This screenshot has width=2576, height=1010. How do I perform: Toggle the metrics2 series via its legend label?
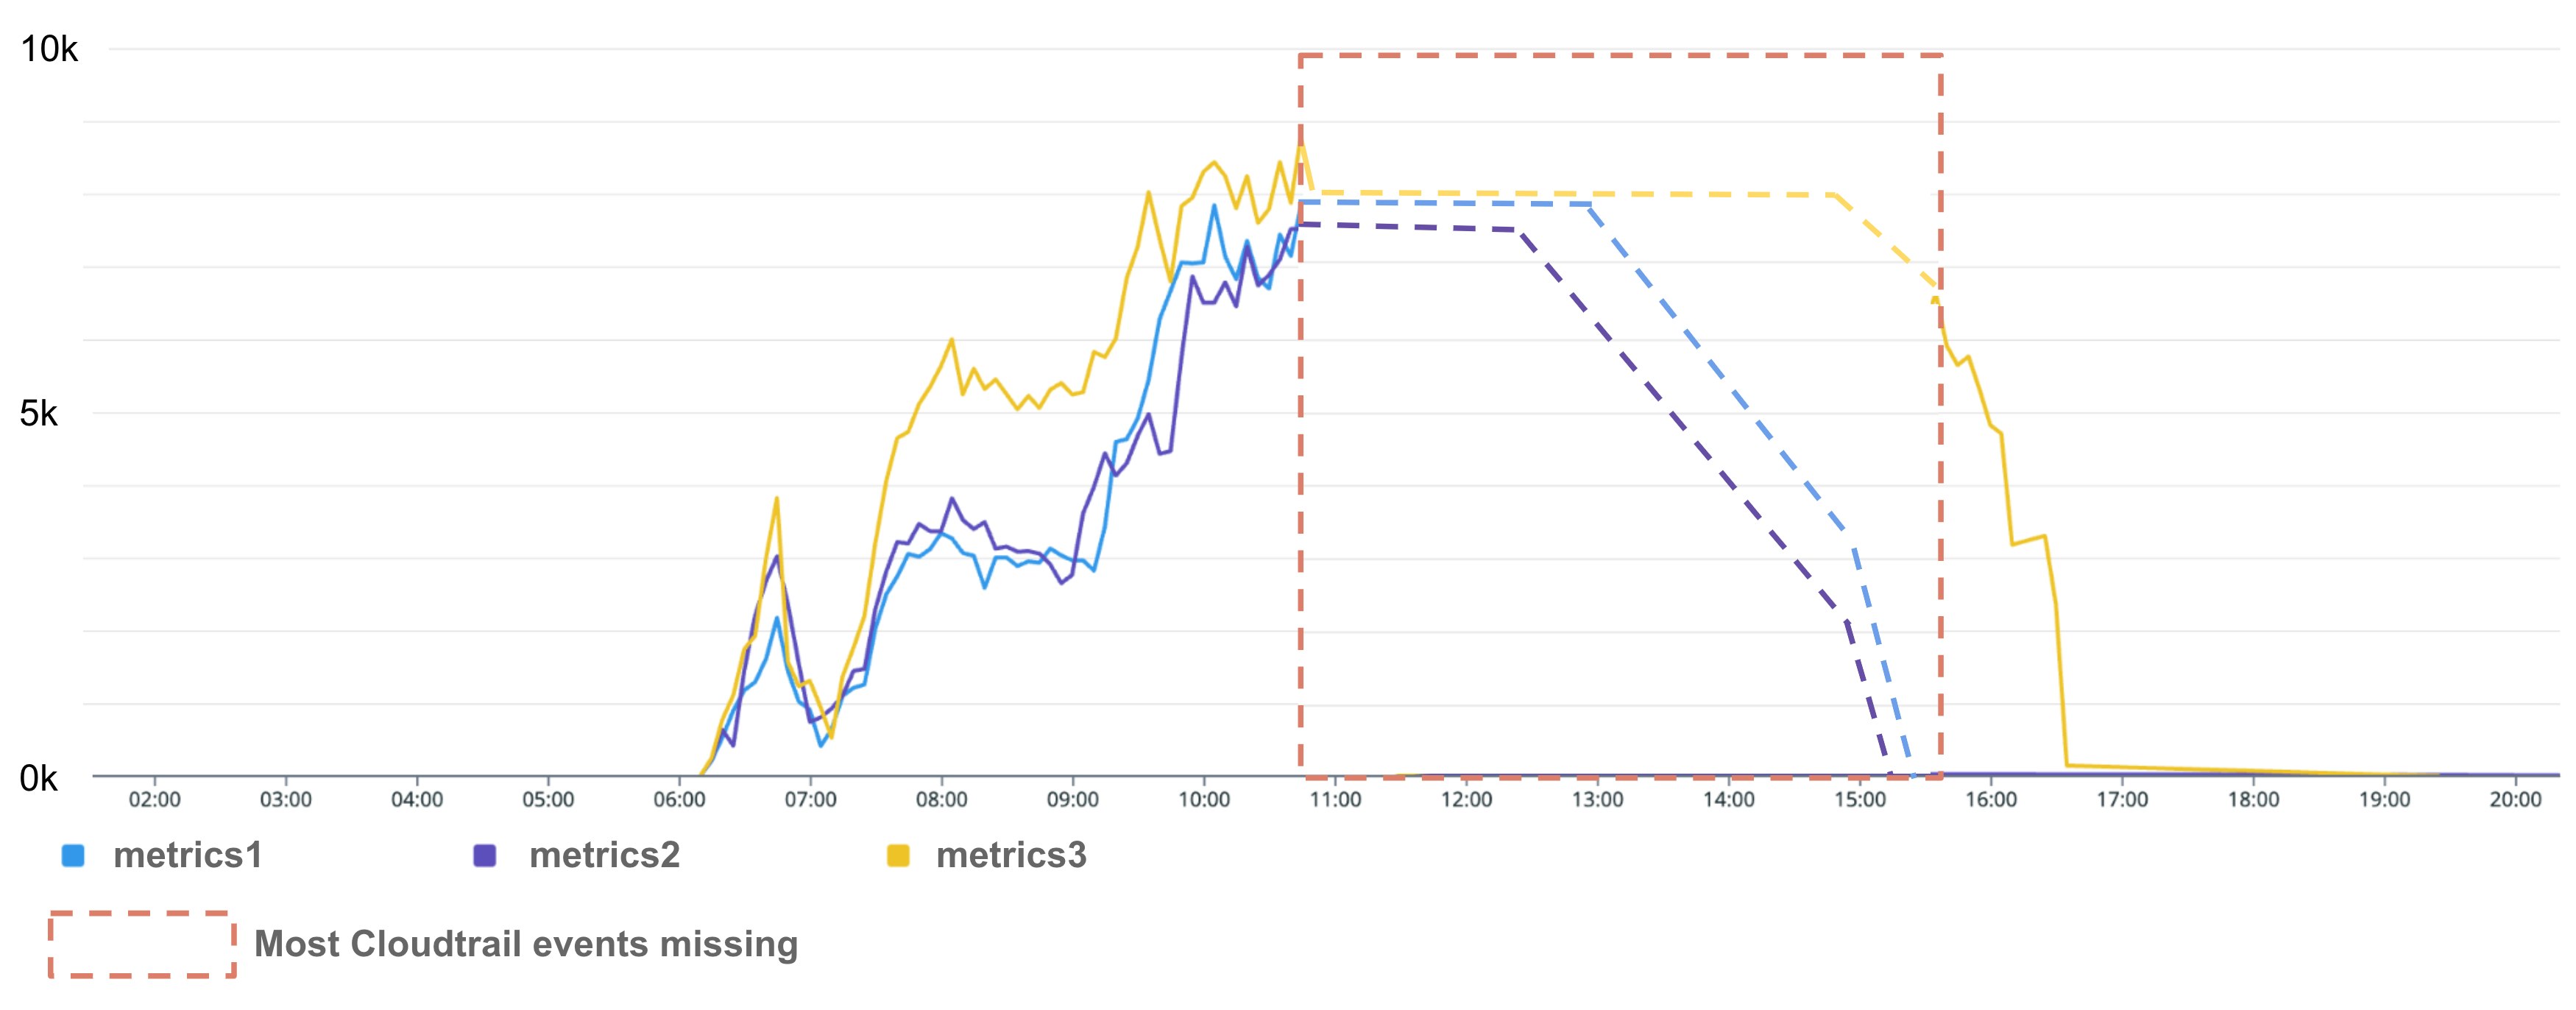(x=604, y=856)
